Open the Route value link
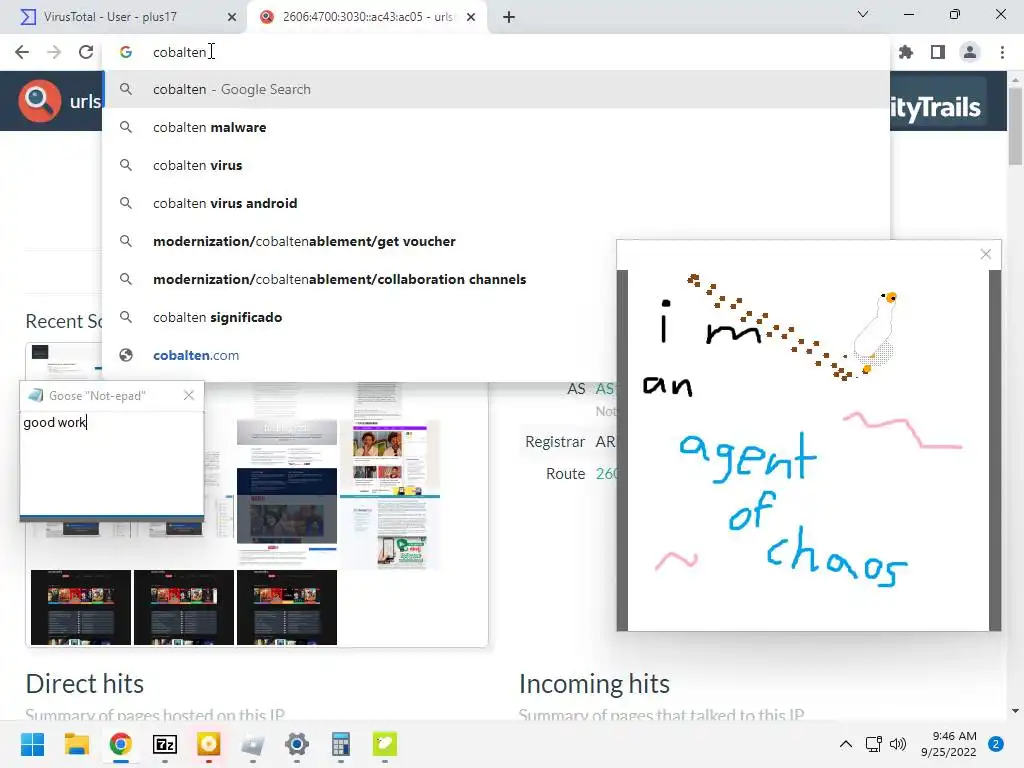The image size is (1024, 768). (x=606, y=473)
